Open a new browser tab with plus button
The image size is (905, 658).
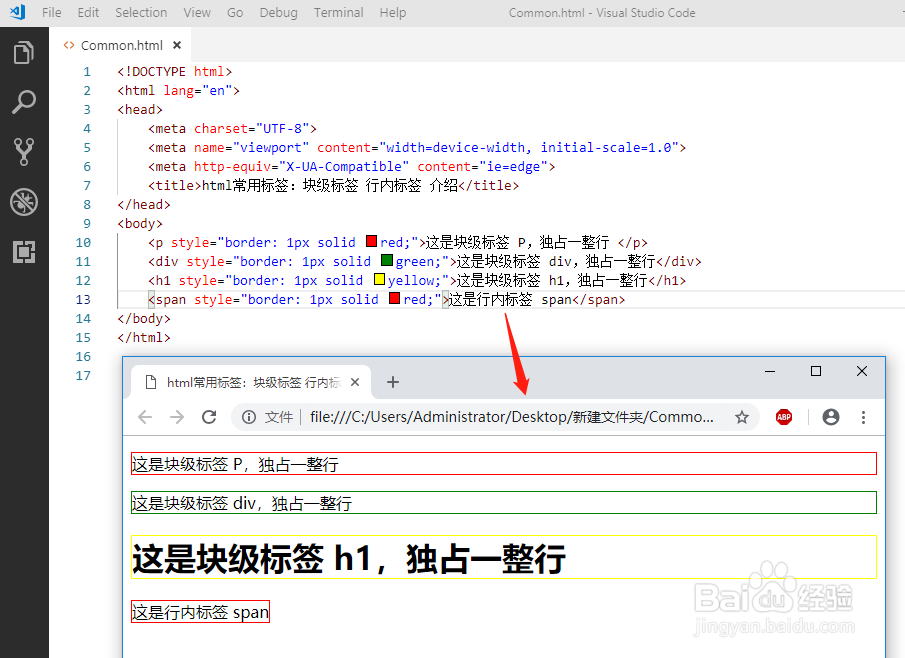pos(392,381)
